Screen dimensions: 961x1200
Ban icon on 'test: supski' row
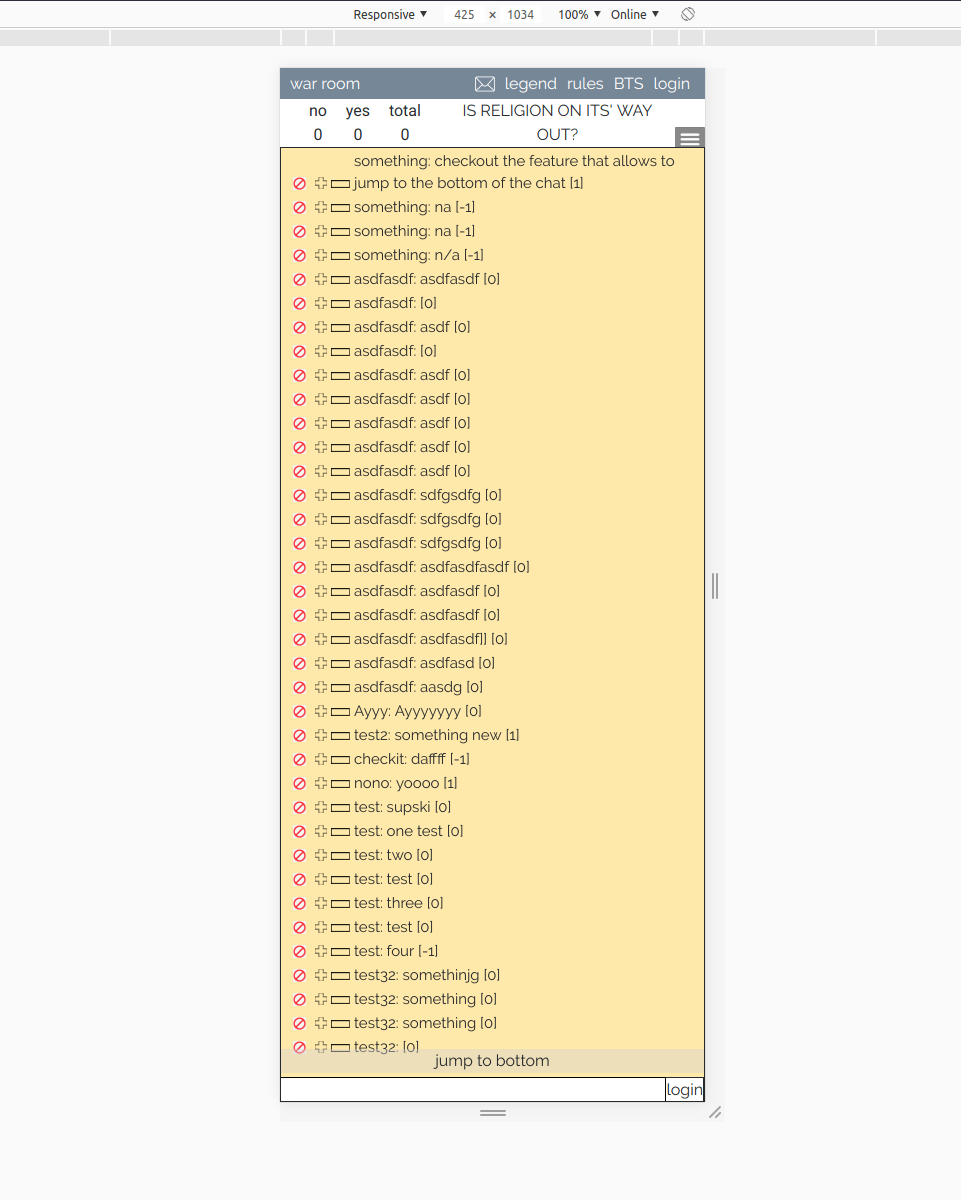coord(299,808)
